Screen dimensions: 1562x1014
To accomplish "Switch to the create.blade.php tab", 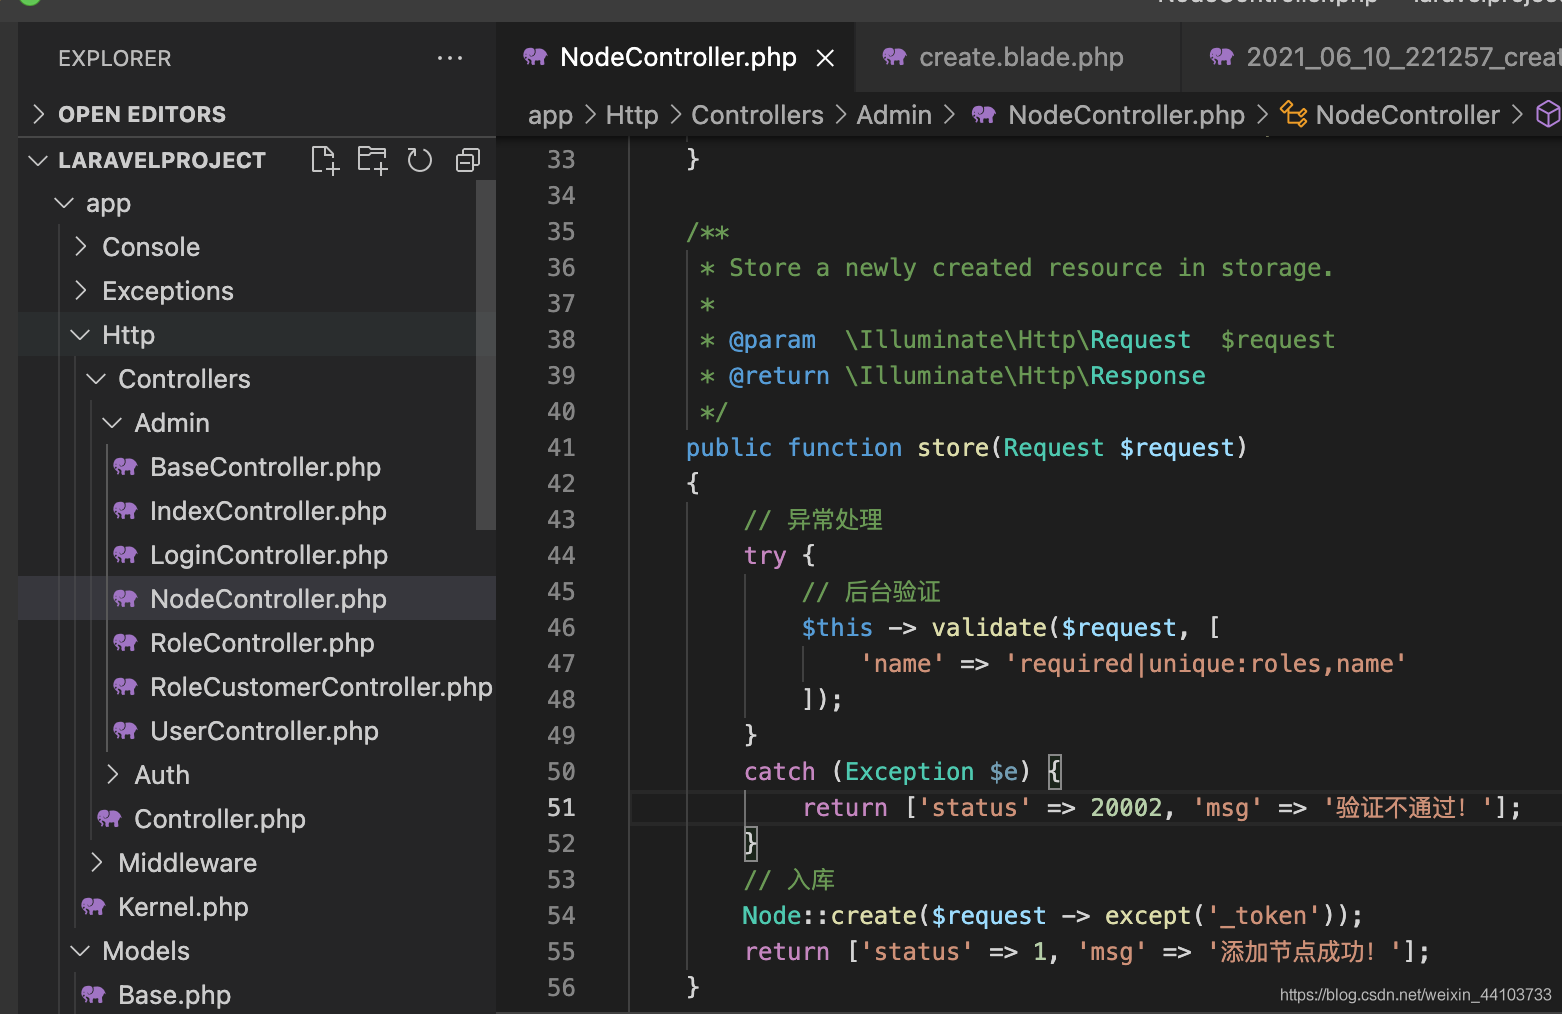I will tap(1020, 57).
